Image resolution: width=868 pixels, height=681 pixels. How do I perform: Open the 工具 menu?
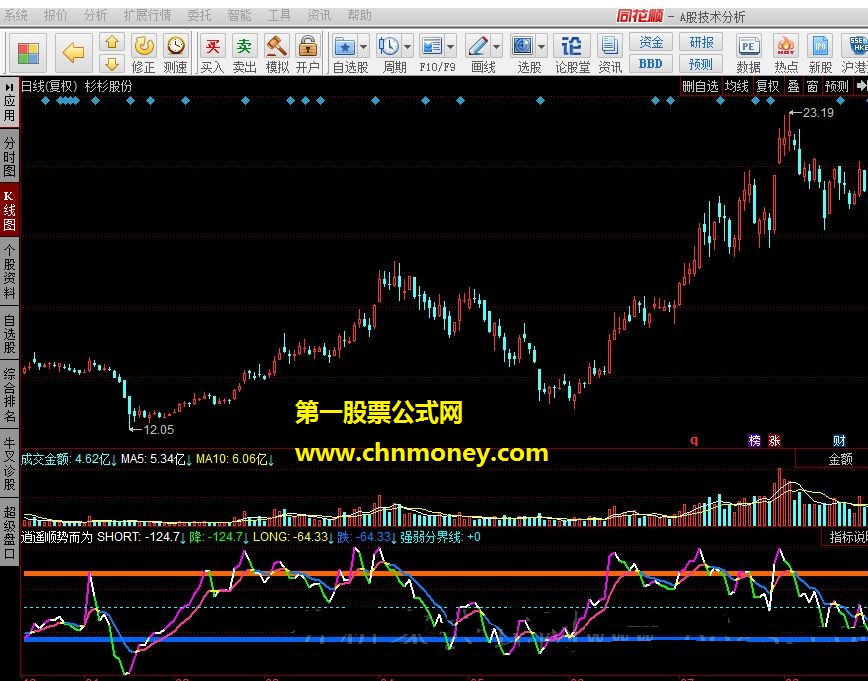[x=279, y=16]
